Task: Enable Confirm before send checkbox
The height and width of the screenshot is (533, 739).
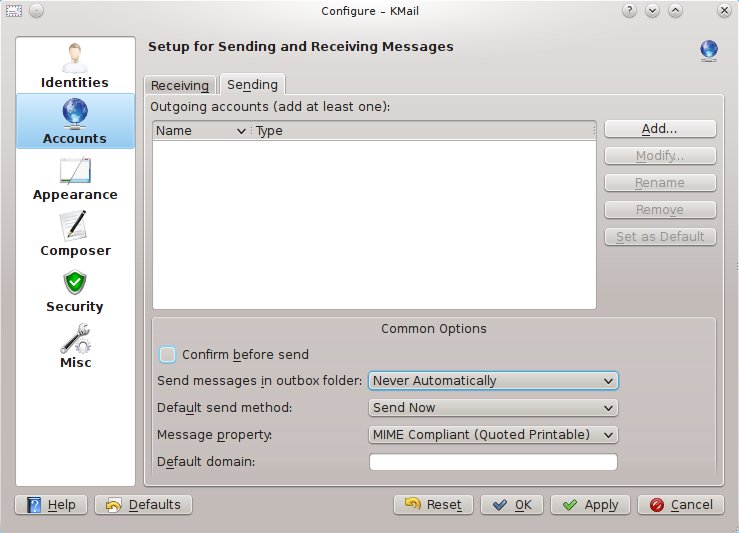Action: (168, 354)
